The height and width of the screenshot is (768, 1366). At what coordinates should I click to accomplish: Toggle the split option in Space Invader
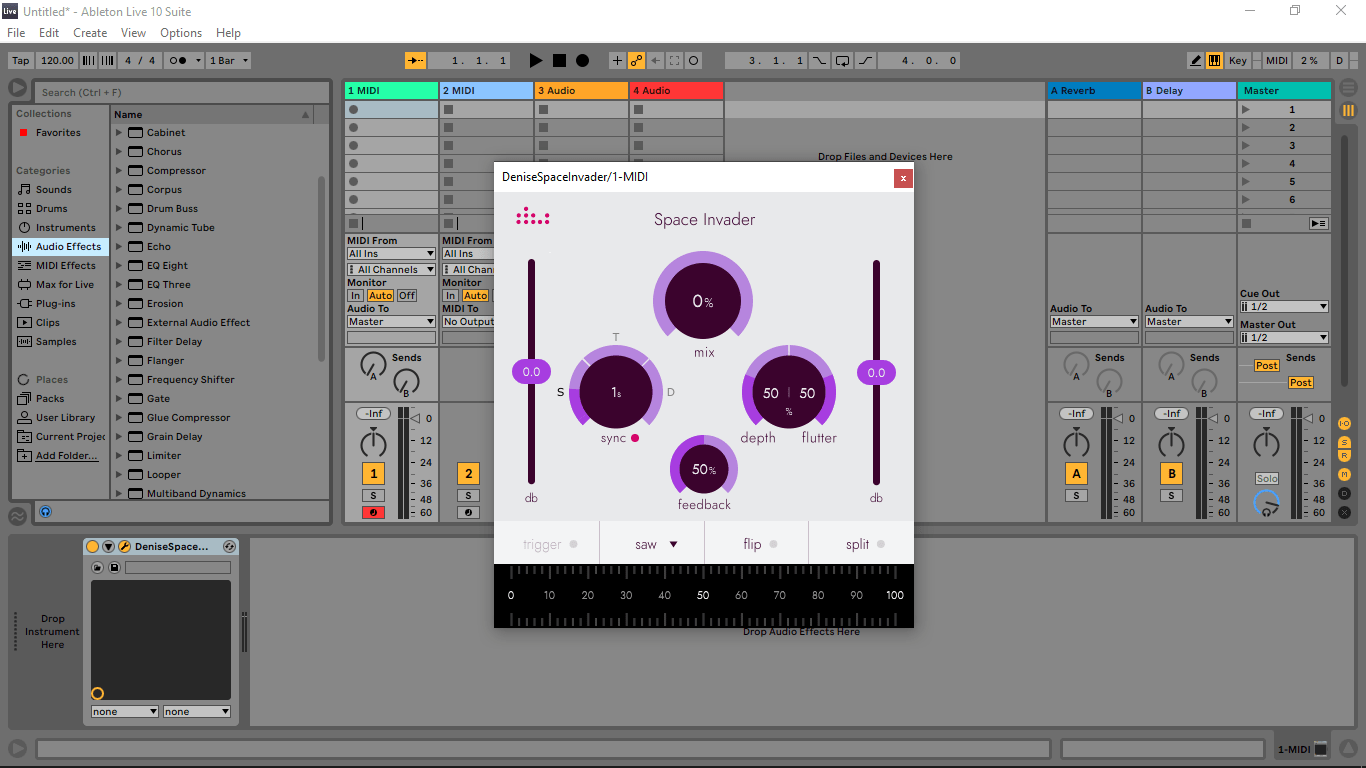click(x=865, y=544)
